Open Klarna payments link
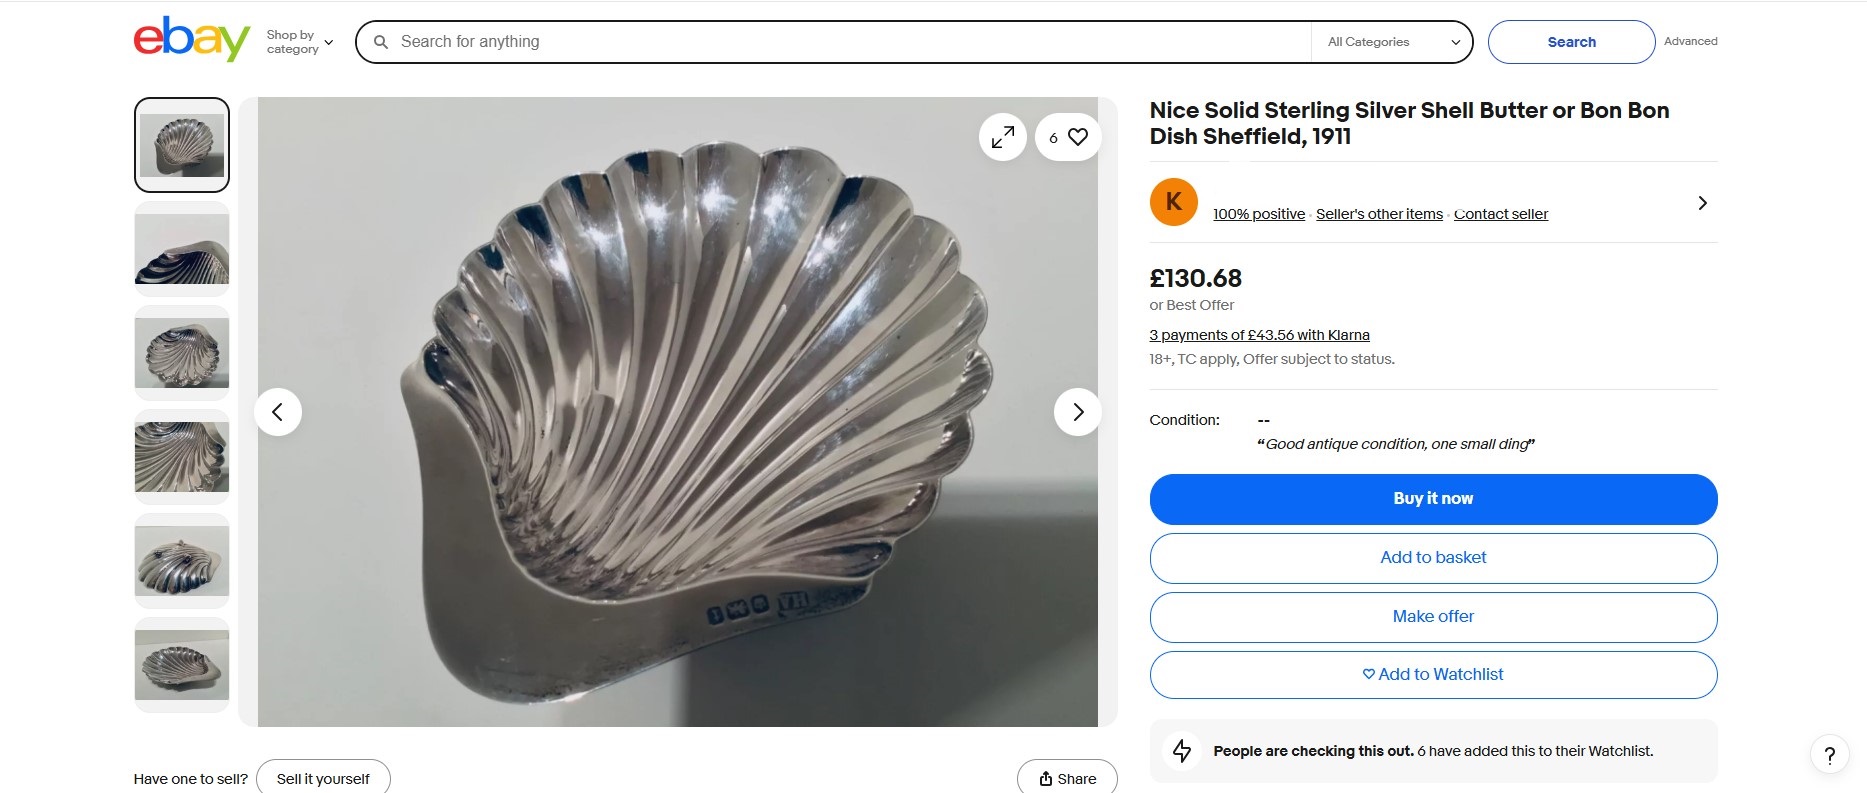 click(x=1259, y=335)
